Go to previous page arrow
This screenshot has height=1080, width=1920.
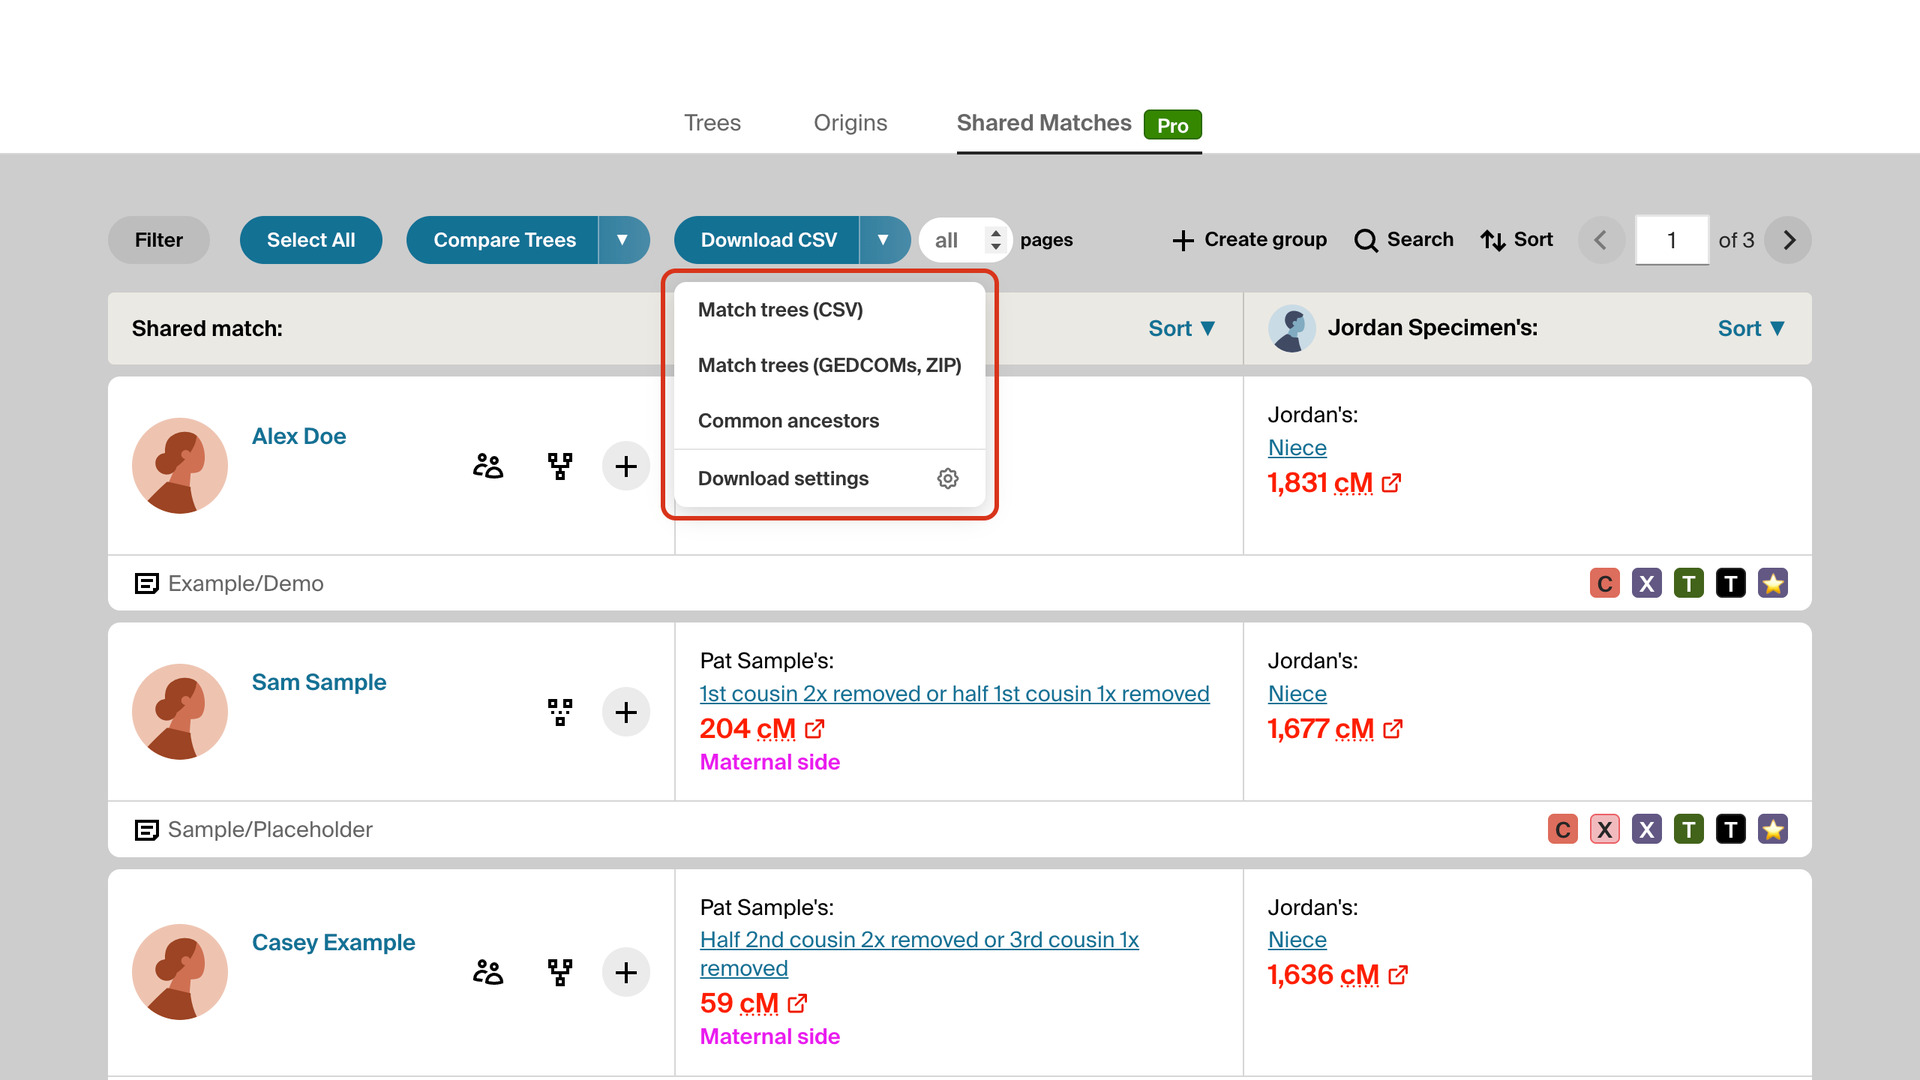(x=1601, y=240)
